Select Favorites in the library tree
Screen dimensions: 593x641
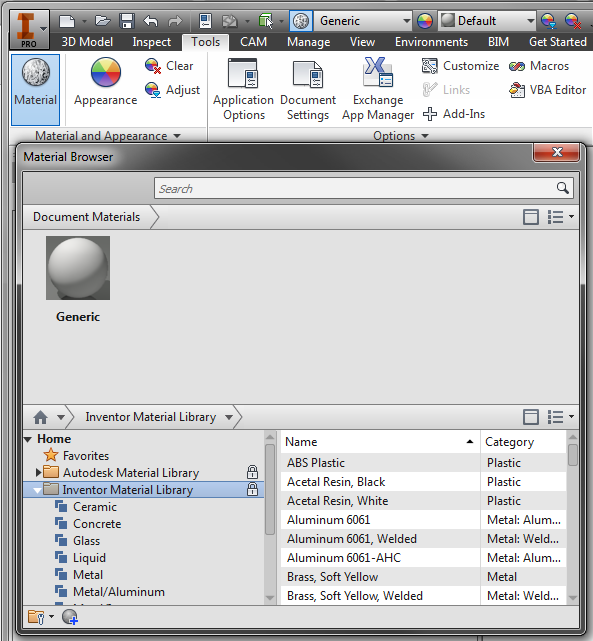tap(86, 456)
